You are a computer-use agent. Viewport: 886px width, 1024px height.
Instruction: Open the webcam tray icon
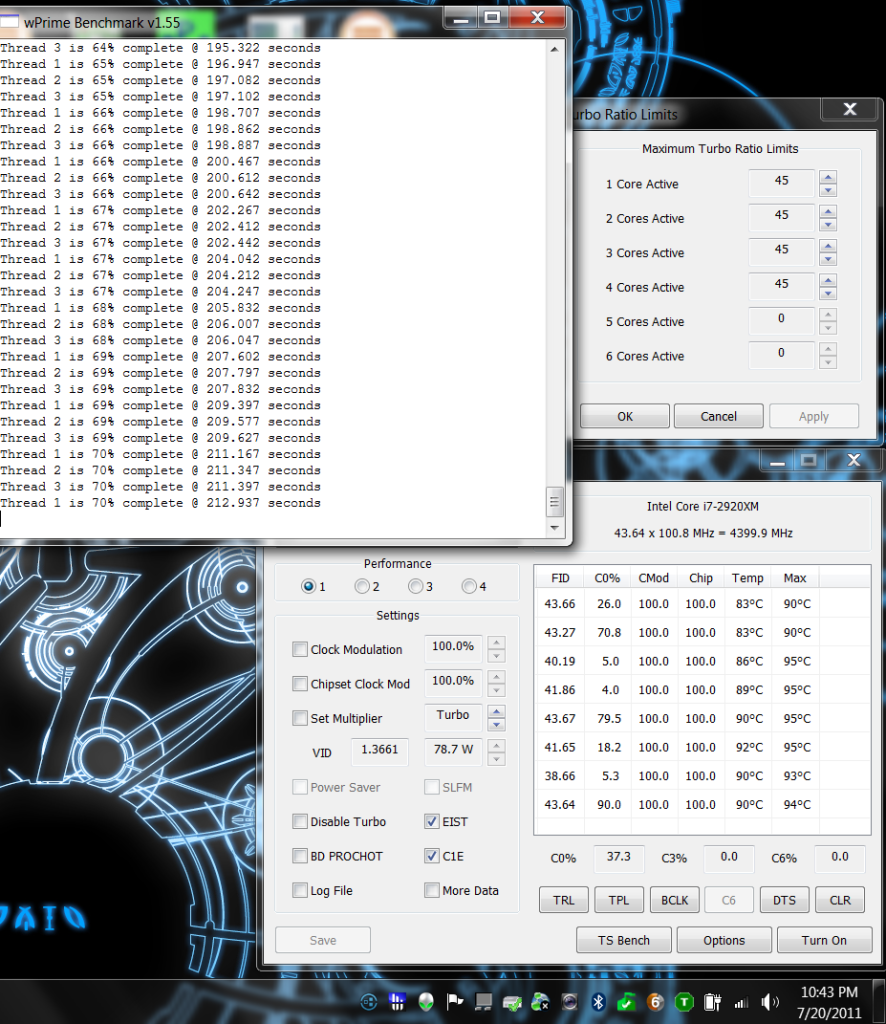click(x=569, y=1002)
